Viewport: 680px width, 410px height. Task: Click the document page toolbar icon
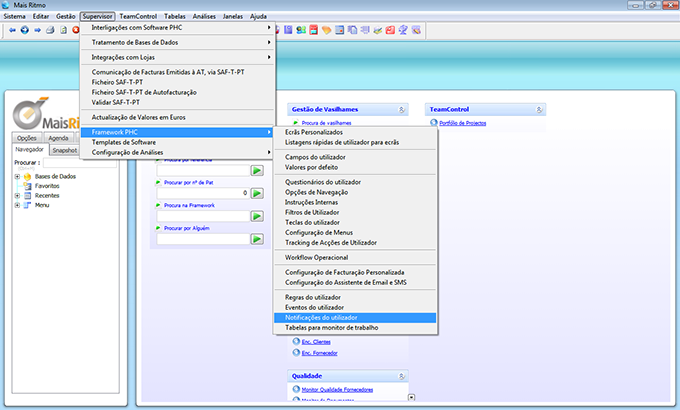(x=63, y=30)
